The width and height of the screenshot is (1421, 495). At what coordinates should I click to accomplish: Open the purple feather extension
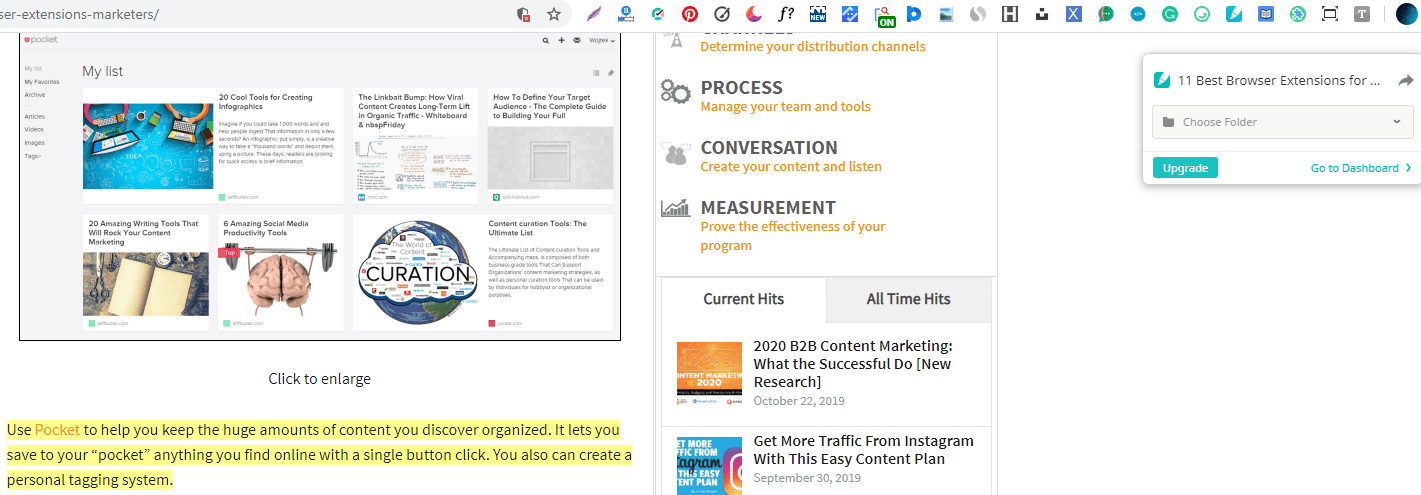(594, 14)
